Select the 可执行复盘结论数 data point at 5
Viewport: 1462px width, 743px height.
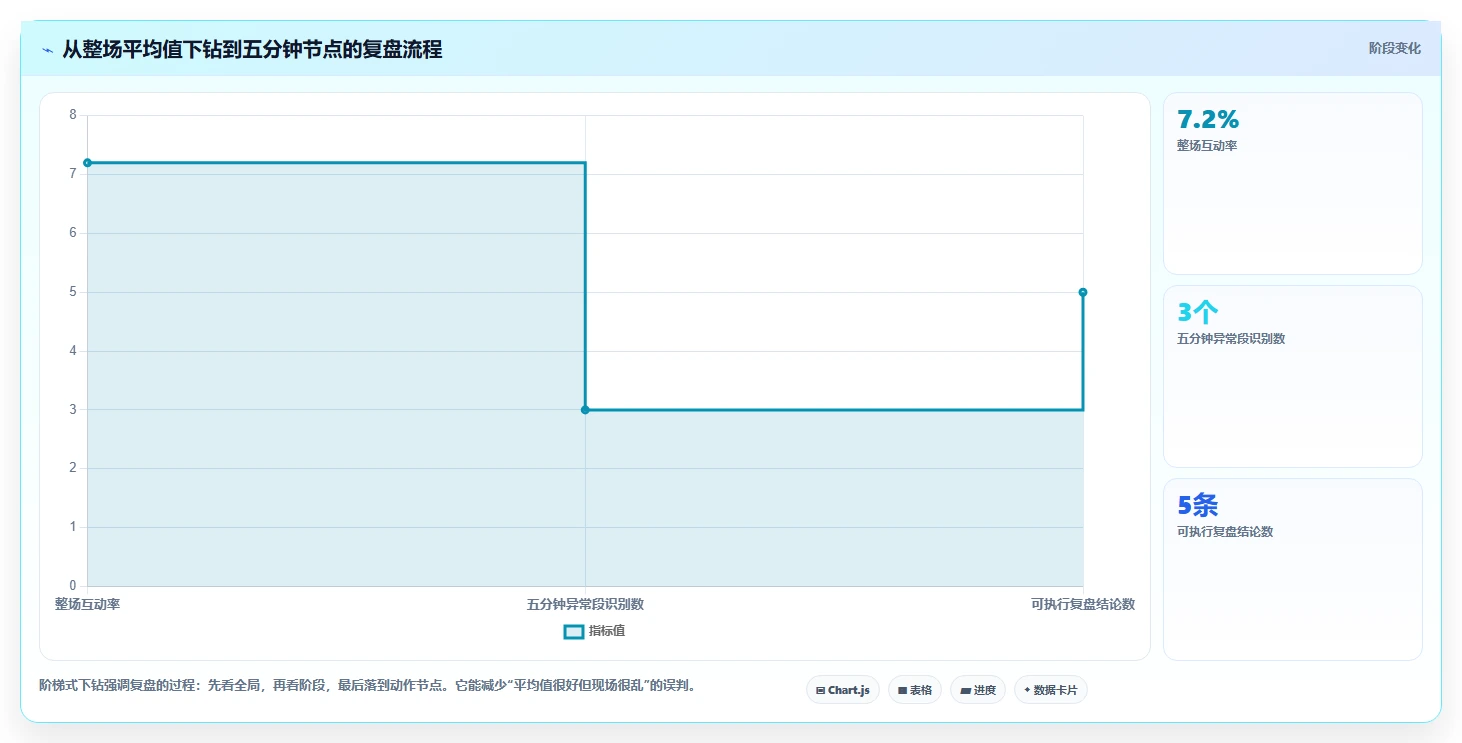pos(1083,292)
